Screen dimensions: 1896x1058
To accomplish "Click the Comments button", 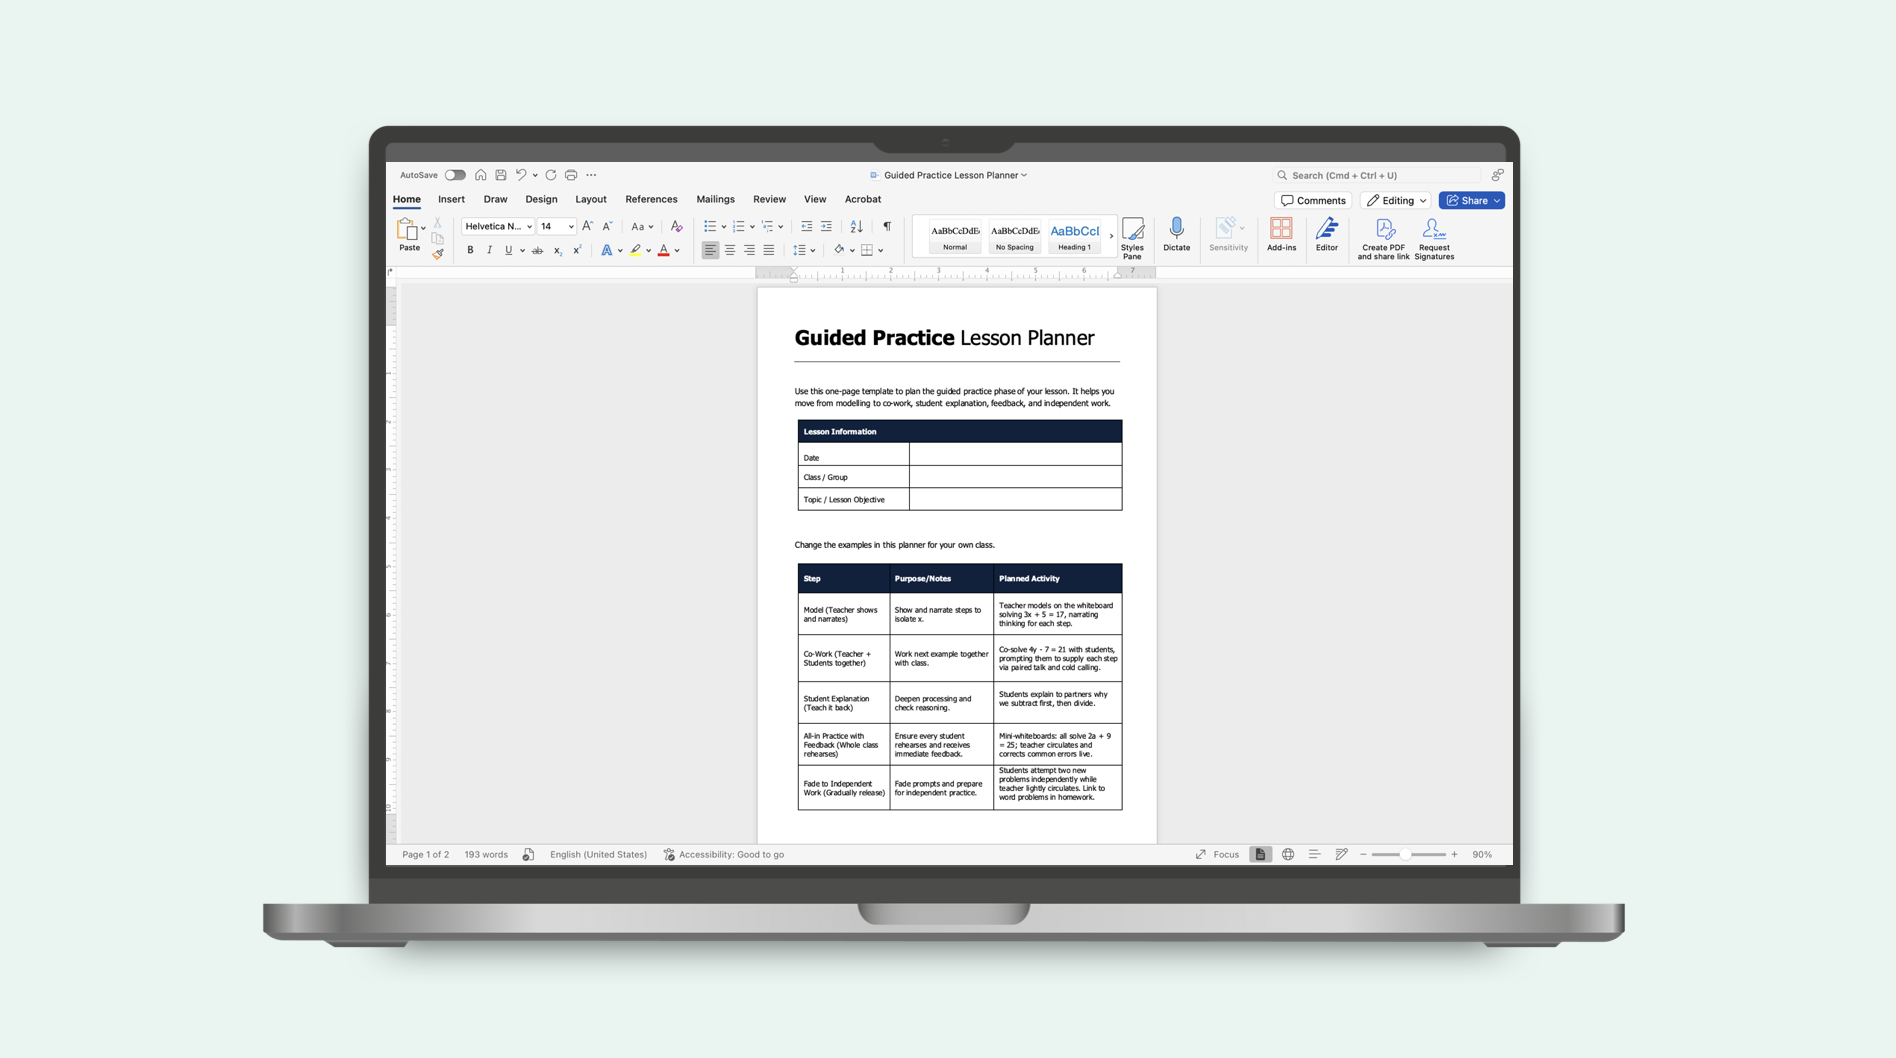I will (x=1313, y=201).
